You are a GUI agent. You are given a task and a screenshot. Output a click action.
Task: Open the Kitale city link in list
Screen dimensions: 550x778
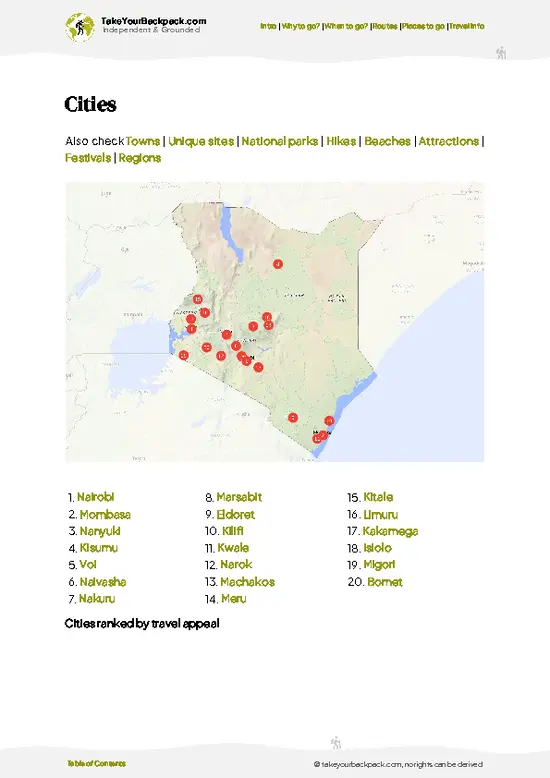[378, 497]
